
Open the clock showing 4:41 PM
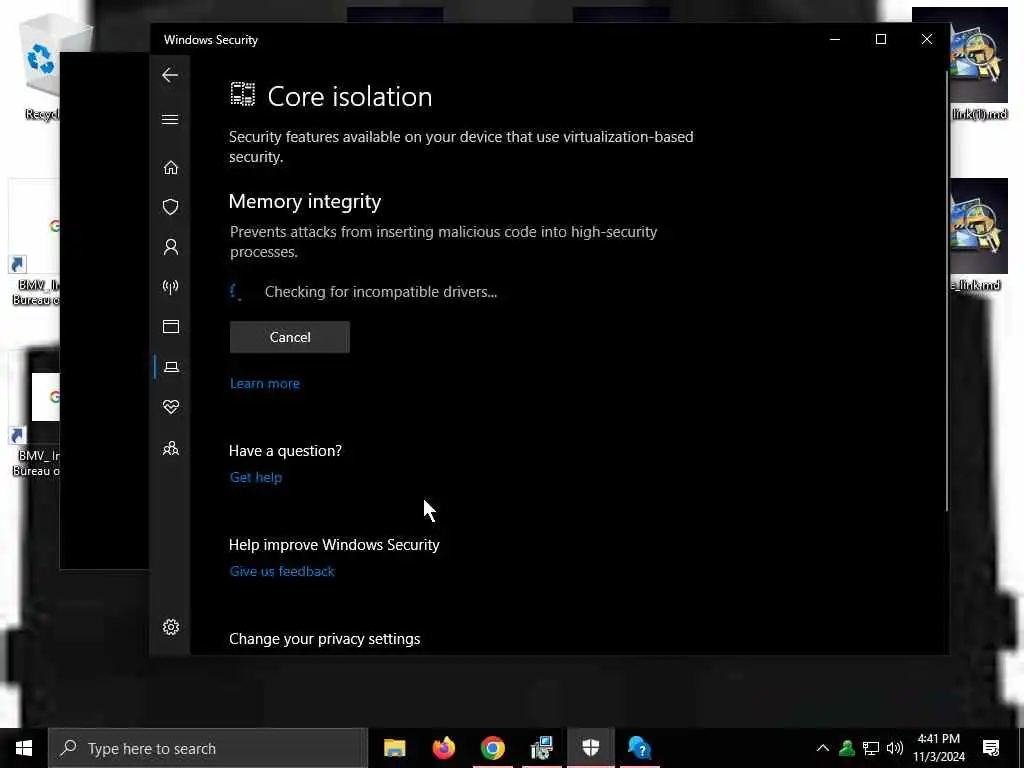[x=938, y=748]
